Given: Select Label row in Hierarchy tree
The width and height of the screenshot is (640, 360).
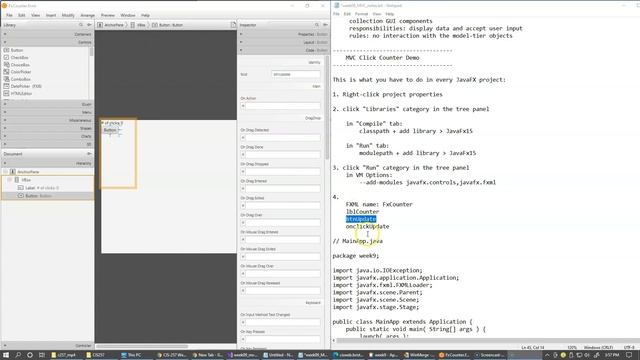Looking at the screenshot, I should pos(47,188).
